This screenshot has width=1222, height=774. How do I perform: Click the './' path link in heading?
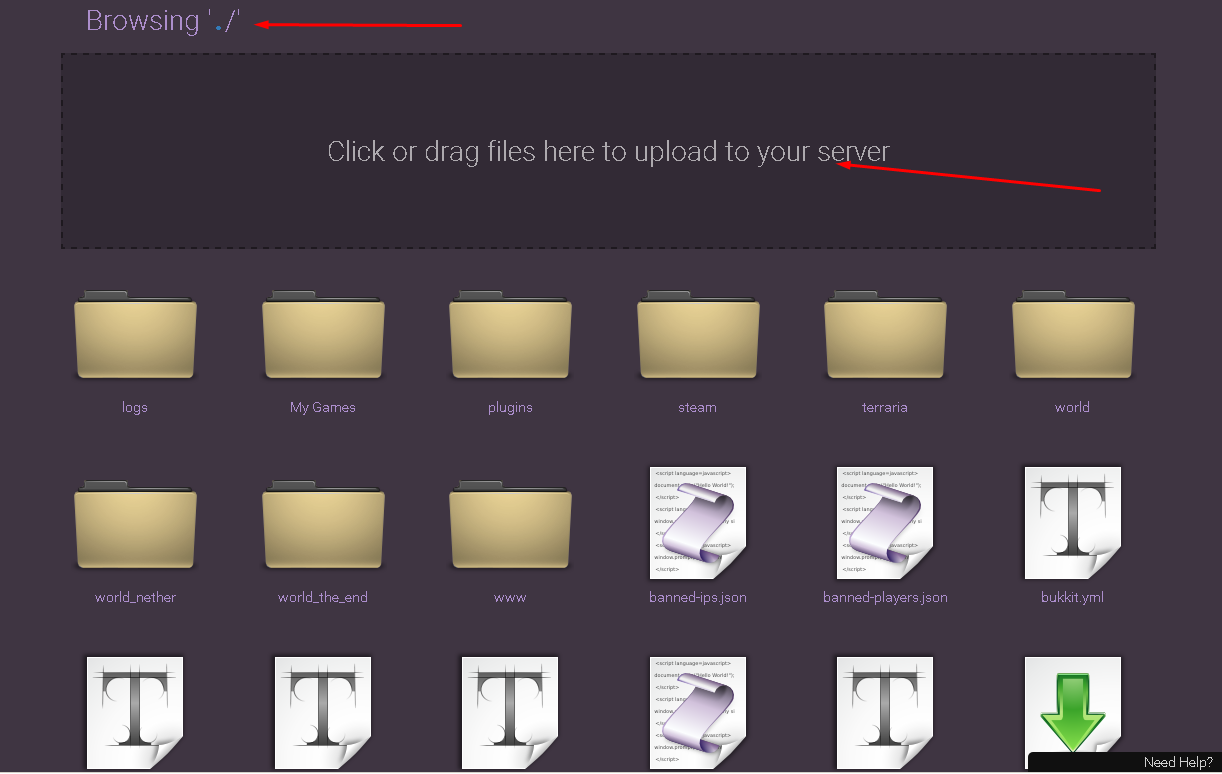[x=225, y=21]
